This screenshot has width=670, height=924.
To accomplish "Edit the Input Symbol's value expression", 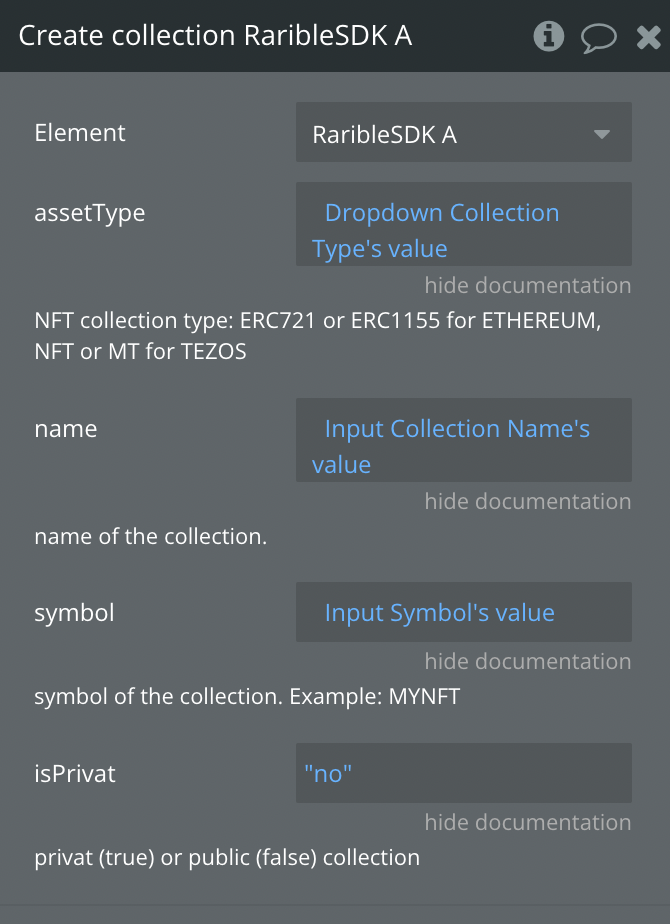I will pyautogui.click(x=464, y=612).
